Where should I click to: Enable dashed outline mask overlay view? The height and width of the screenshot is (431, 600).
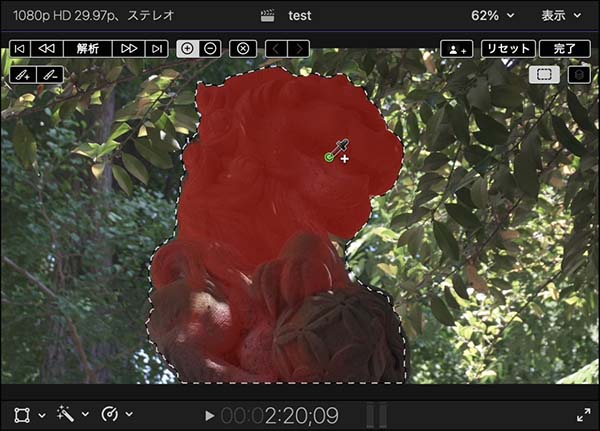coord(544,75)
